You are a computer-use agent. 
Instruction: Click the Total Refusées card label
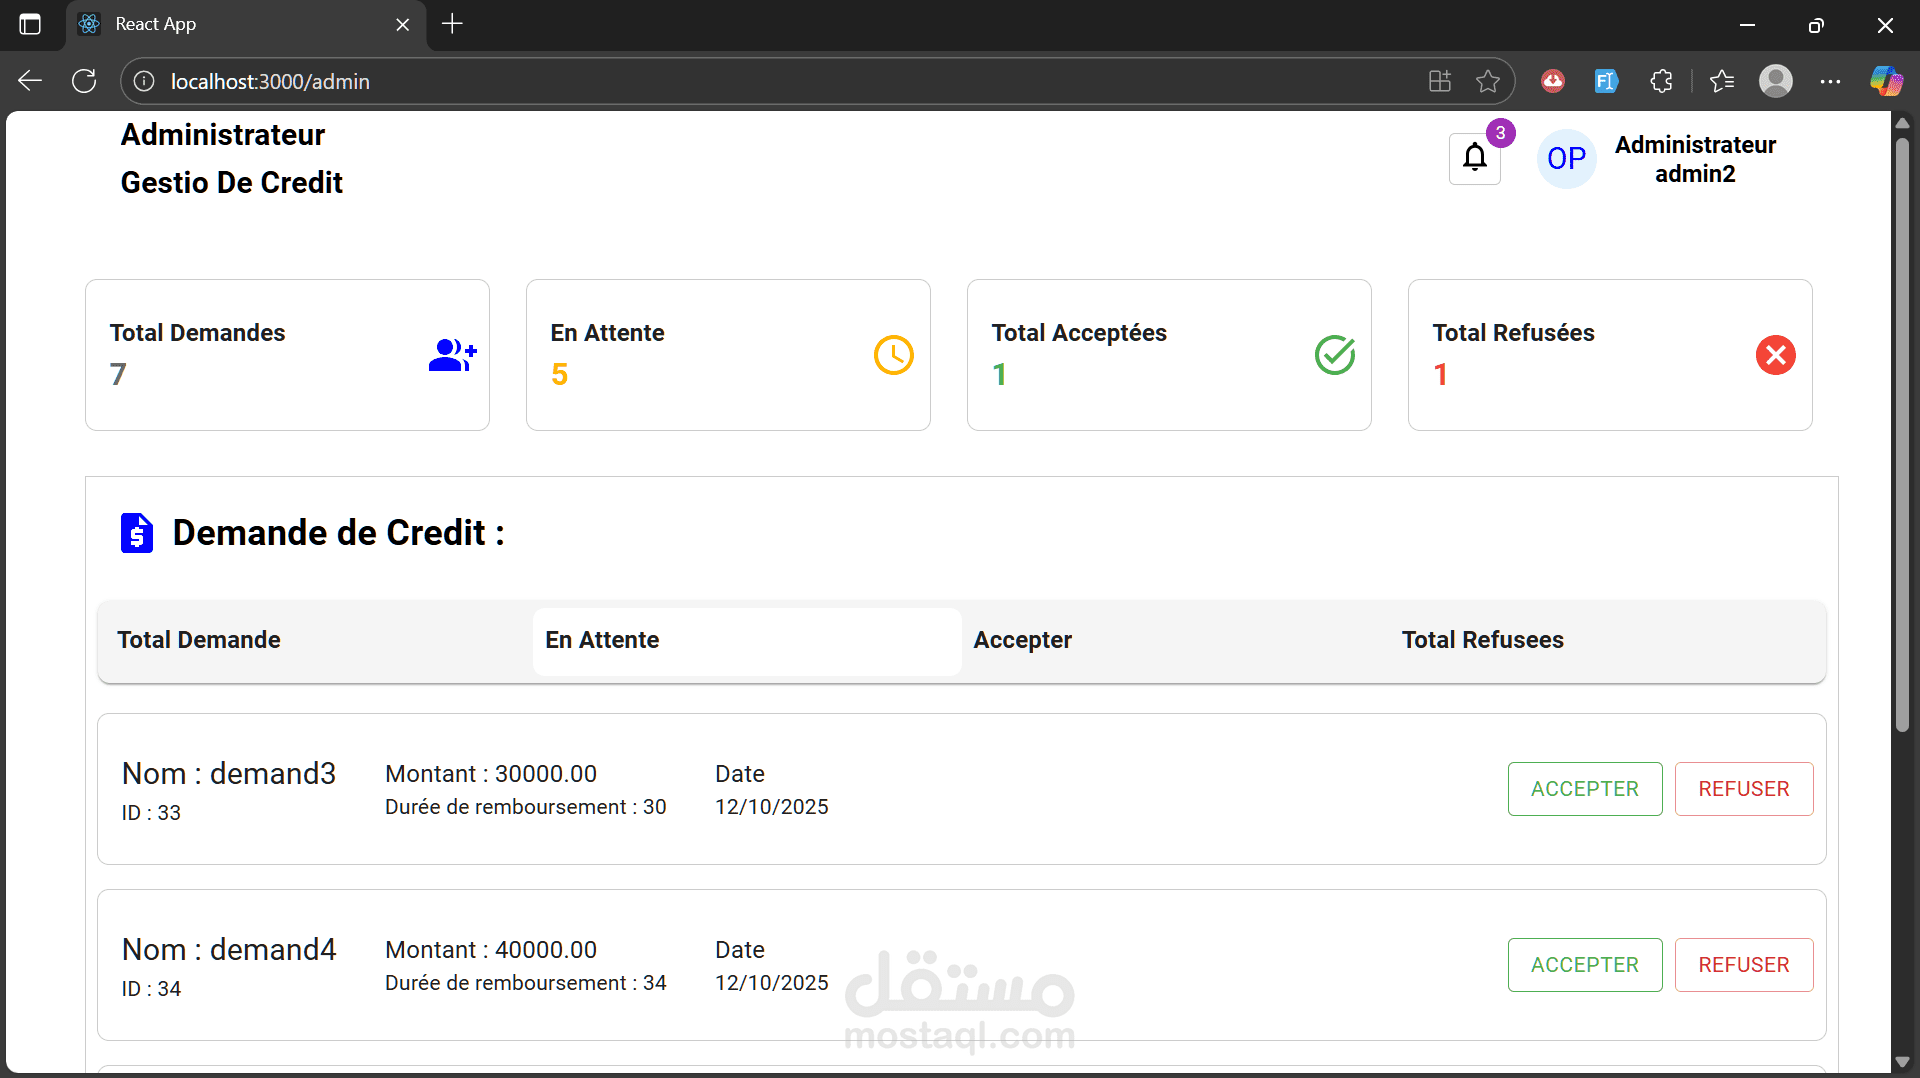coord(1513,333)
